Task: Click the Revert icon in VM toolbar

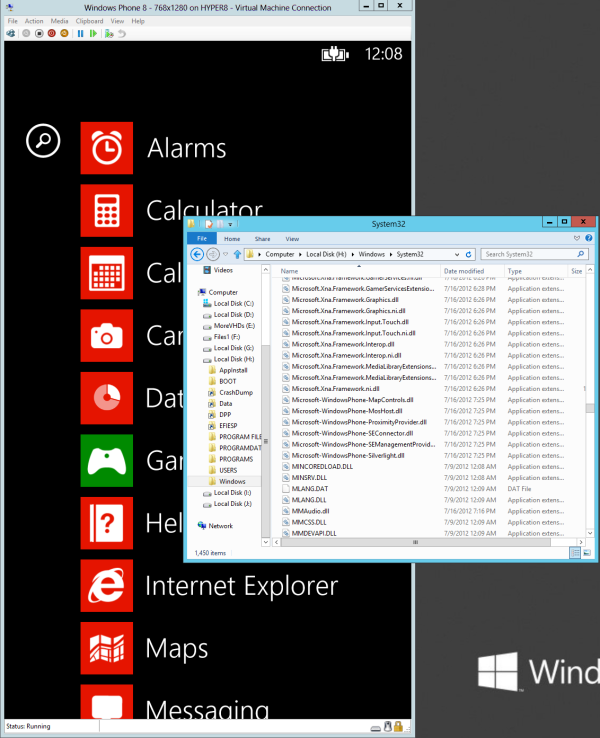Action: pyautogui.click(x=122, y=33)
